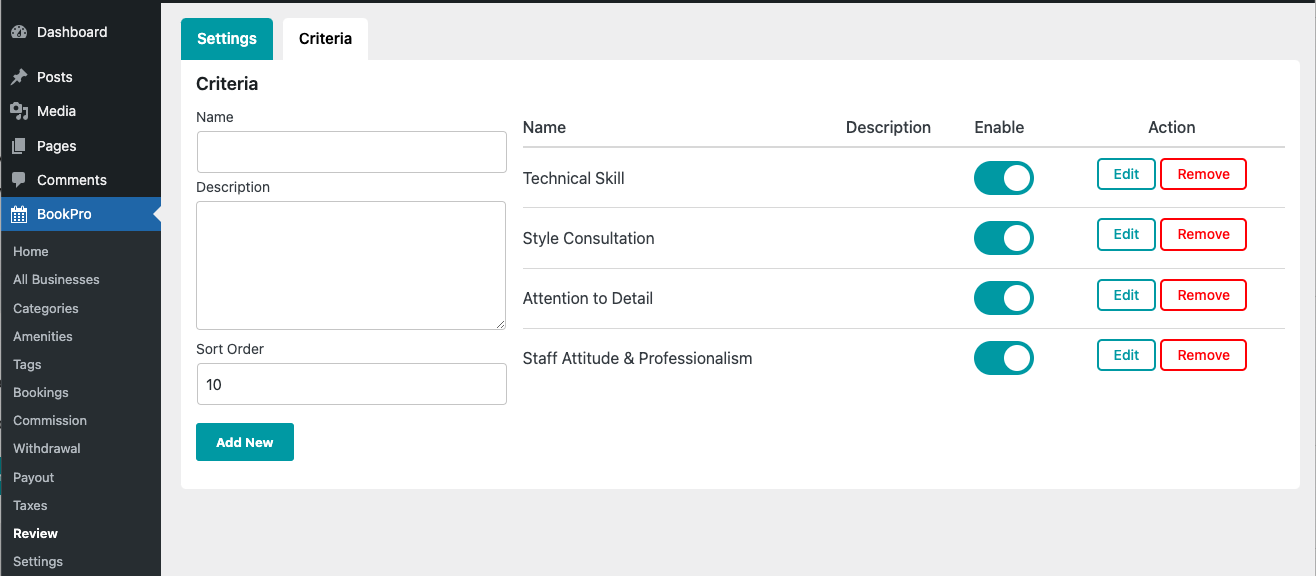Image resolution: width=1316 pixels, height=576 pixels.
Task: Remove the Style Consultation criterion
Action: click(1203, 234)
